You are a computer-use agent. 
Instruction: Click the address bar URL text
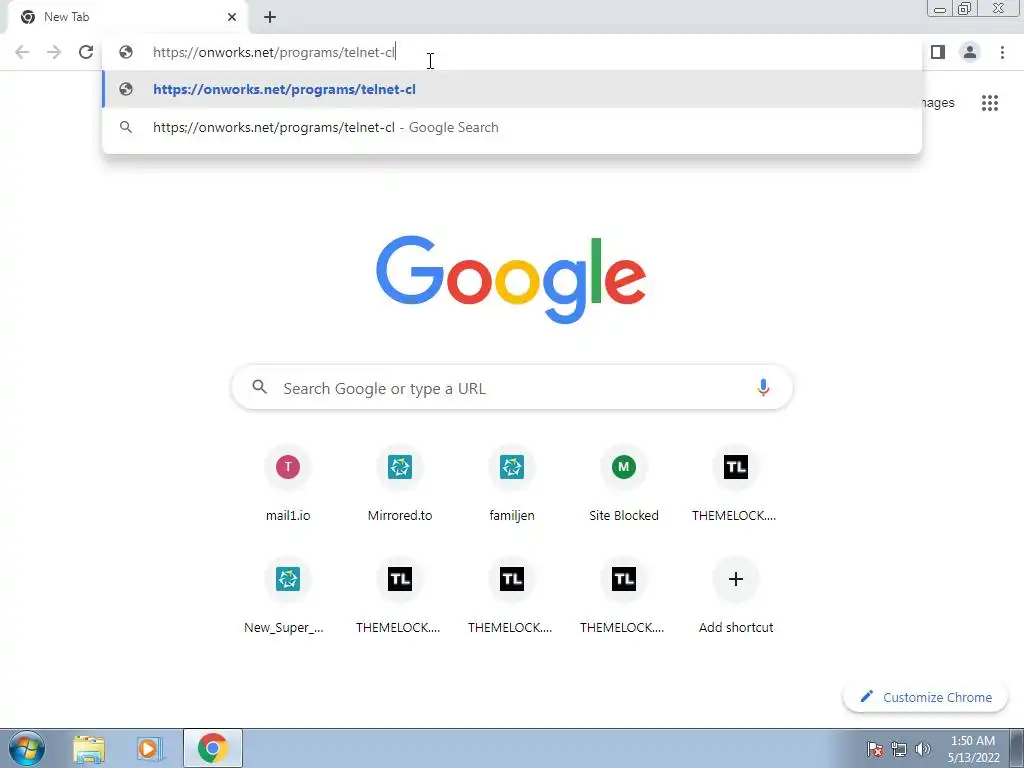pyautogui.click(x=274, y=52)
